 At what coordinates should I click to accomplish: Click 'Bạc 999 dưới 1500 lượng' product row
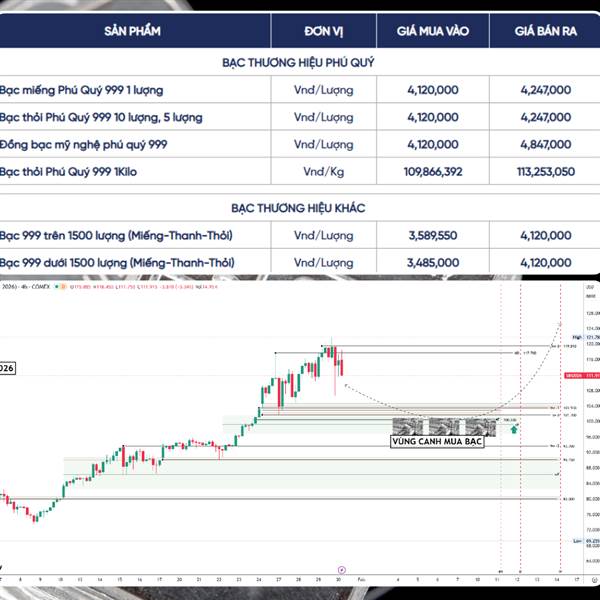[117, 263]
